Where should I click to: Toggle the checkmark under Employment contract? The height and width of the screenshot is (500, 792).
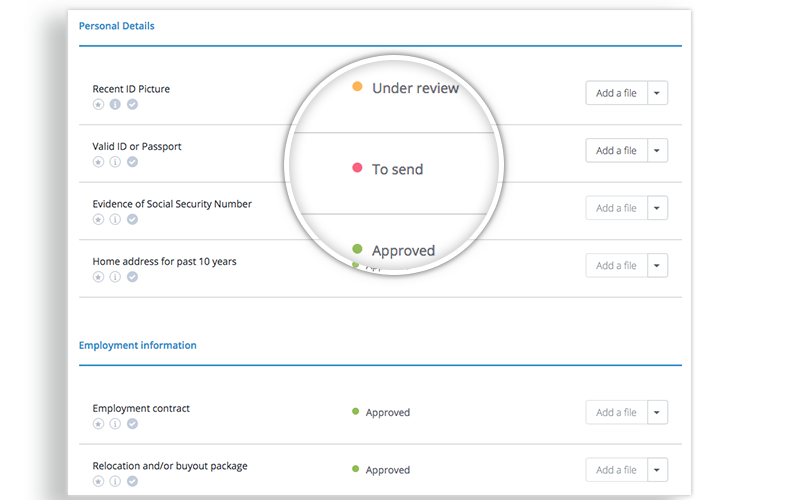pos(132,424)
